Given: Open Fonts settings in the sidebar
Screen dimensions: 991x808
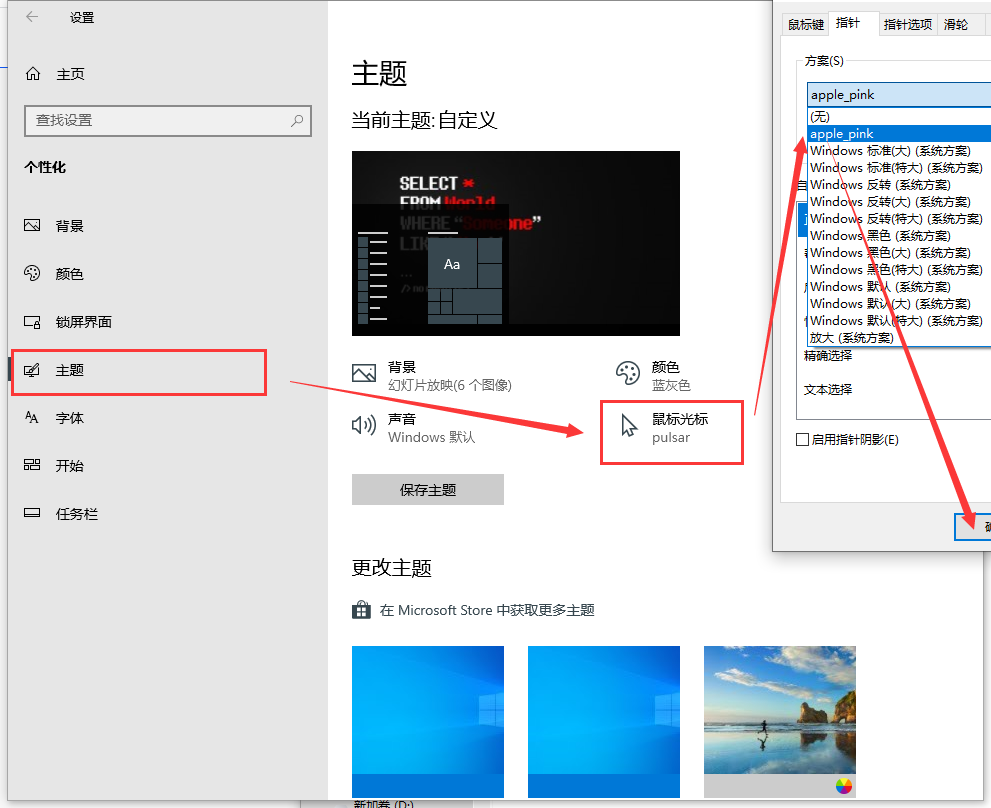Looking at the screenshot, I should pos(69,418).
